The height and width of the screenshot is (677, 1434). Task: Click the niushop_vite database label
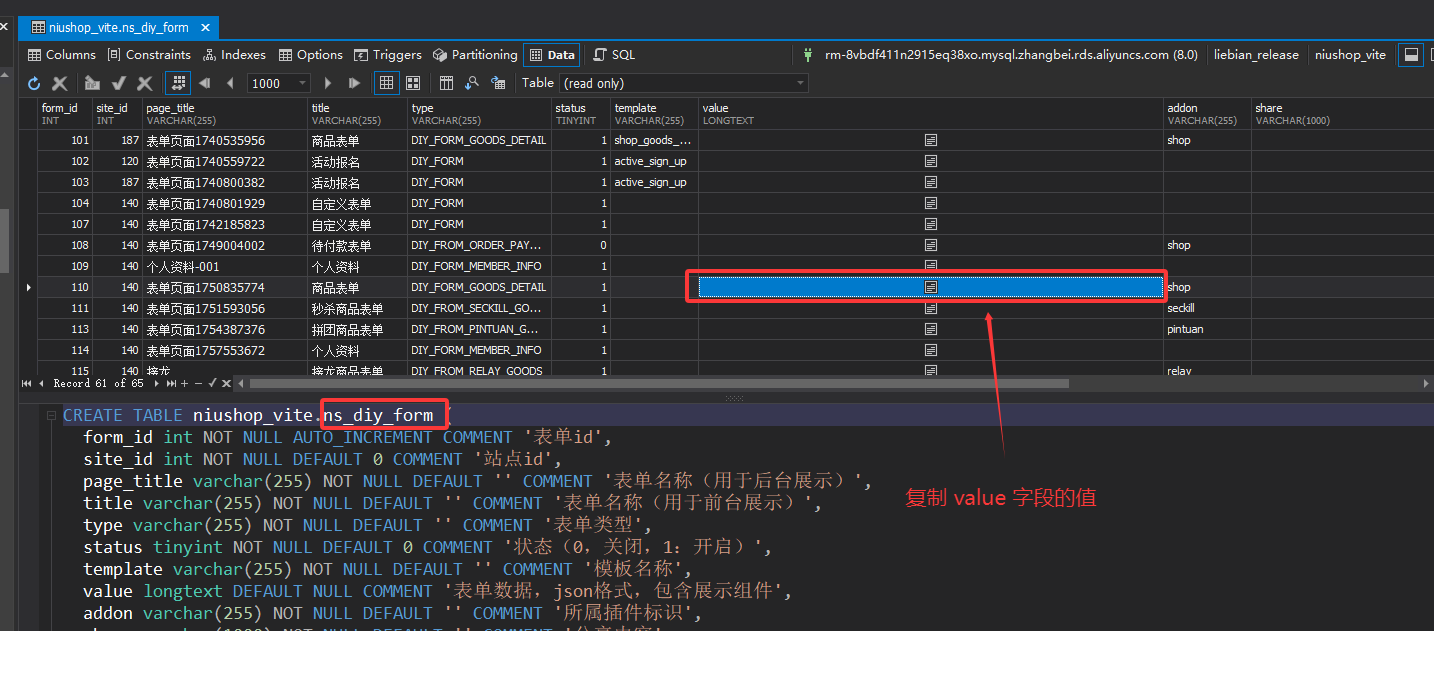(1350, 55)
